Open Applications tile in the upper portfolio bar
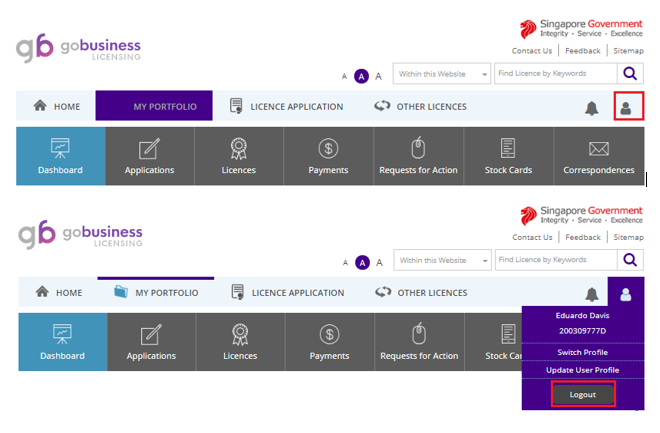Image resolution: width=660 pixels, height=433 pixels. (x=149, y=156)
